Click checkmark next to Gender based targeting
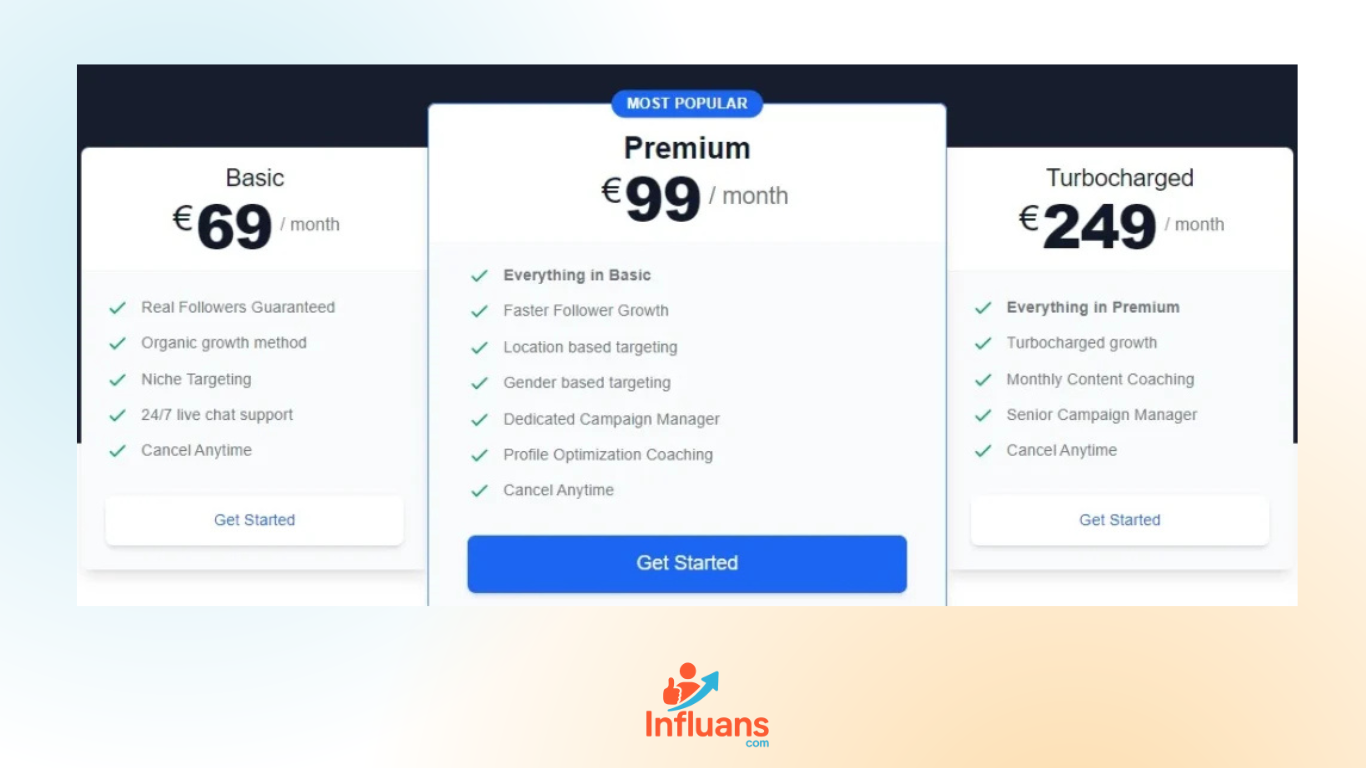Viewport: 1366px width, 768px height. 480,383
